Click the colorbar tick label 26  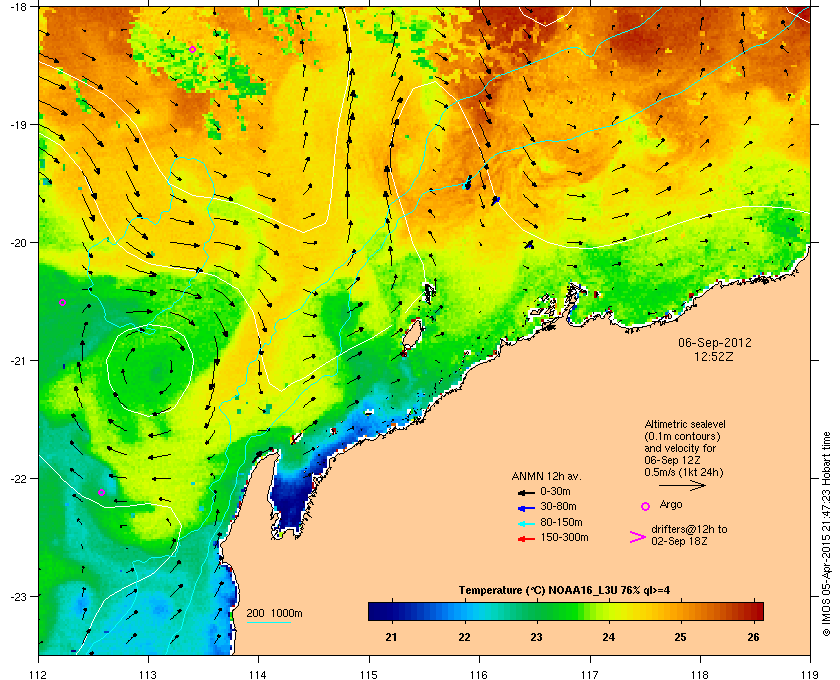pyautogui.click(x=753, y=637)
